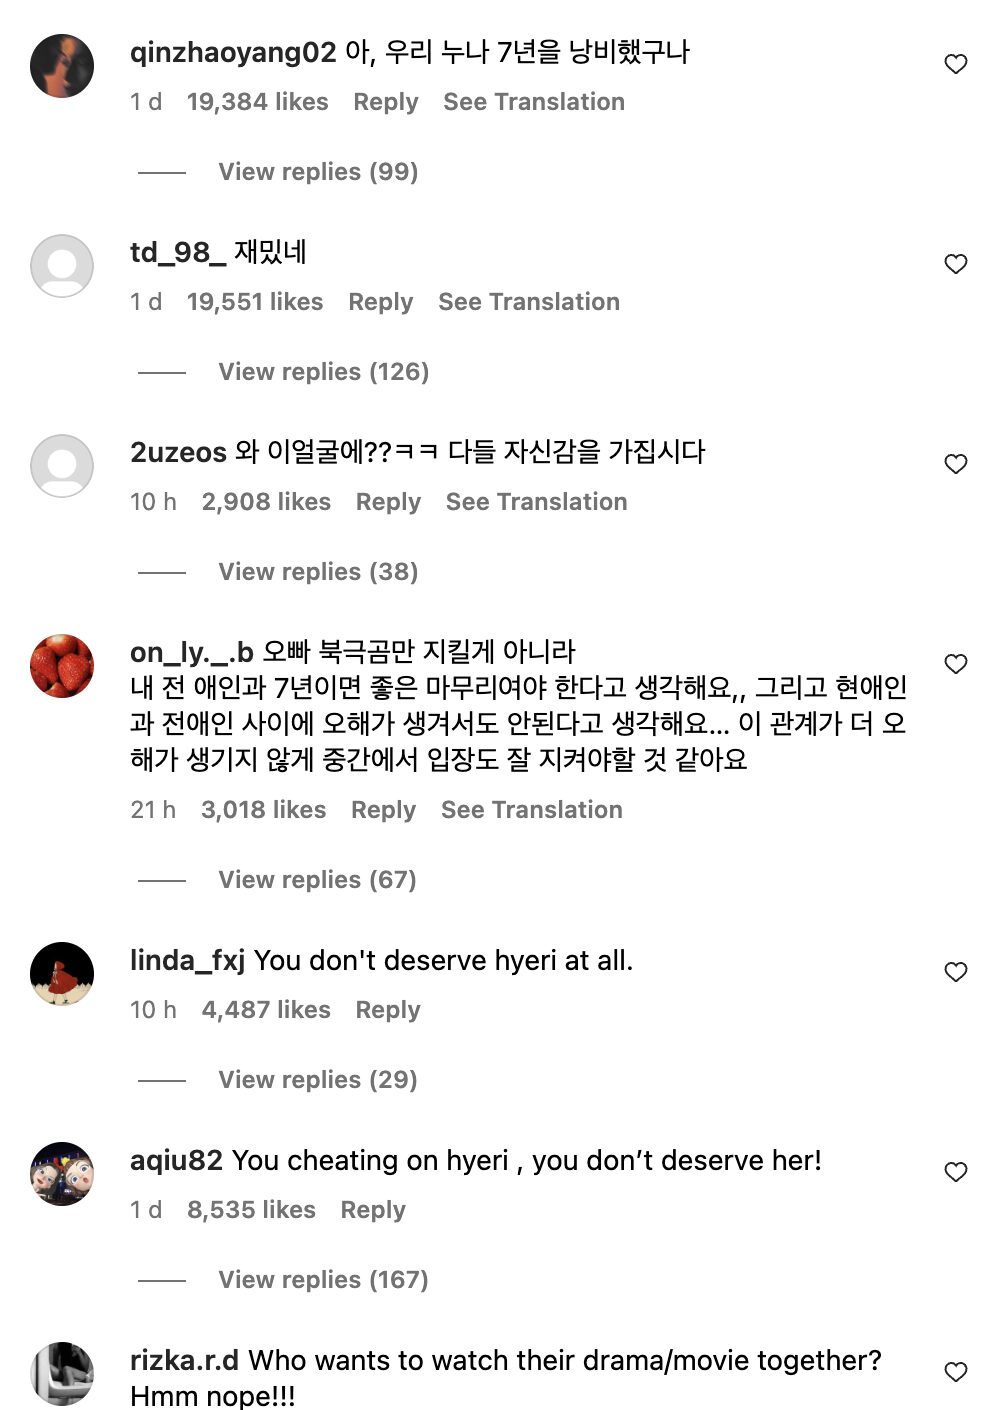Screen dimensions: 984x1410
Task: Expand the 99 replies under qinzhaoyang02
Action: (318, 172)
